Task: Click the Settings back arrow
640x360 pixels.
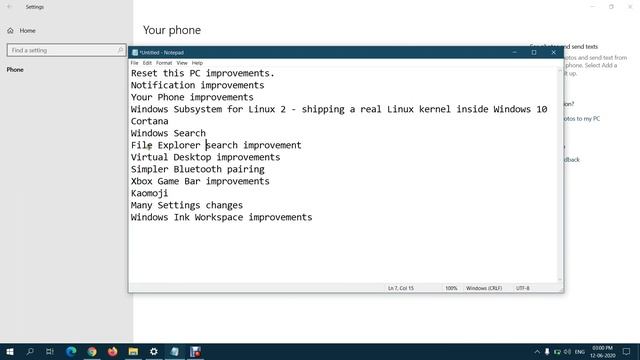Action: pos(9,7)
